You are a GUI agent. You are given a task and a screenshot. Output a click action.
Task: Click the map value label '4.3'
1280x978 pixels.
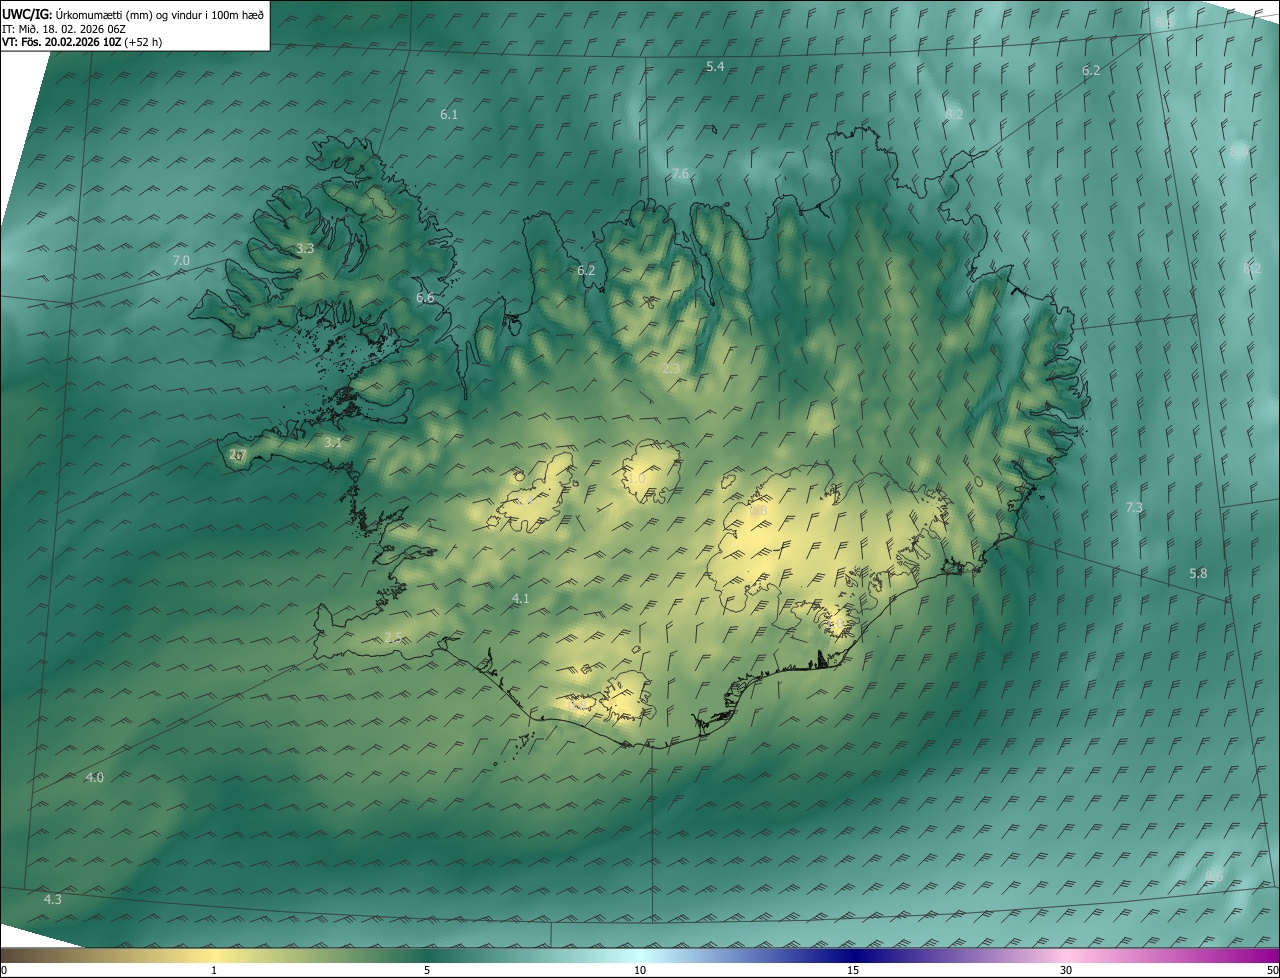point(53,899)
